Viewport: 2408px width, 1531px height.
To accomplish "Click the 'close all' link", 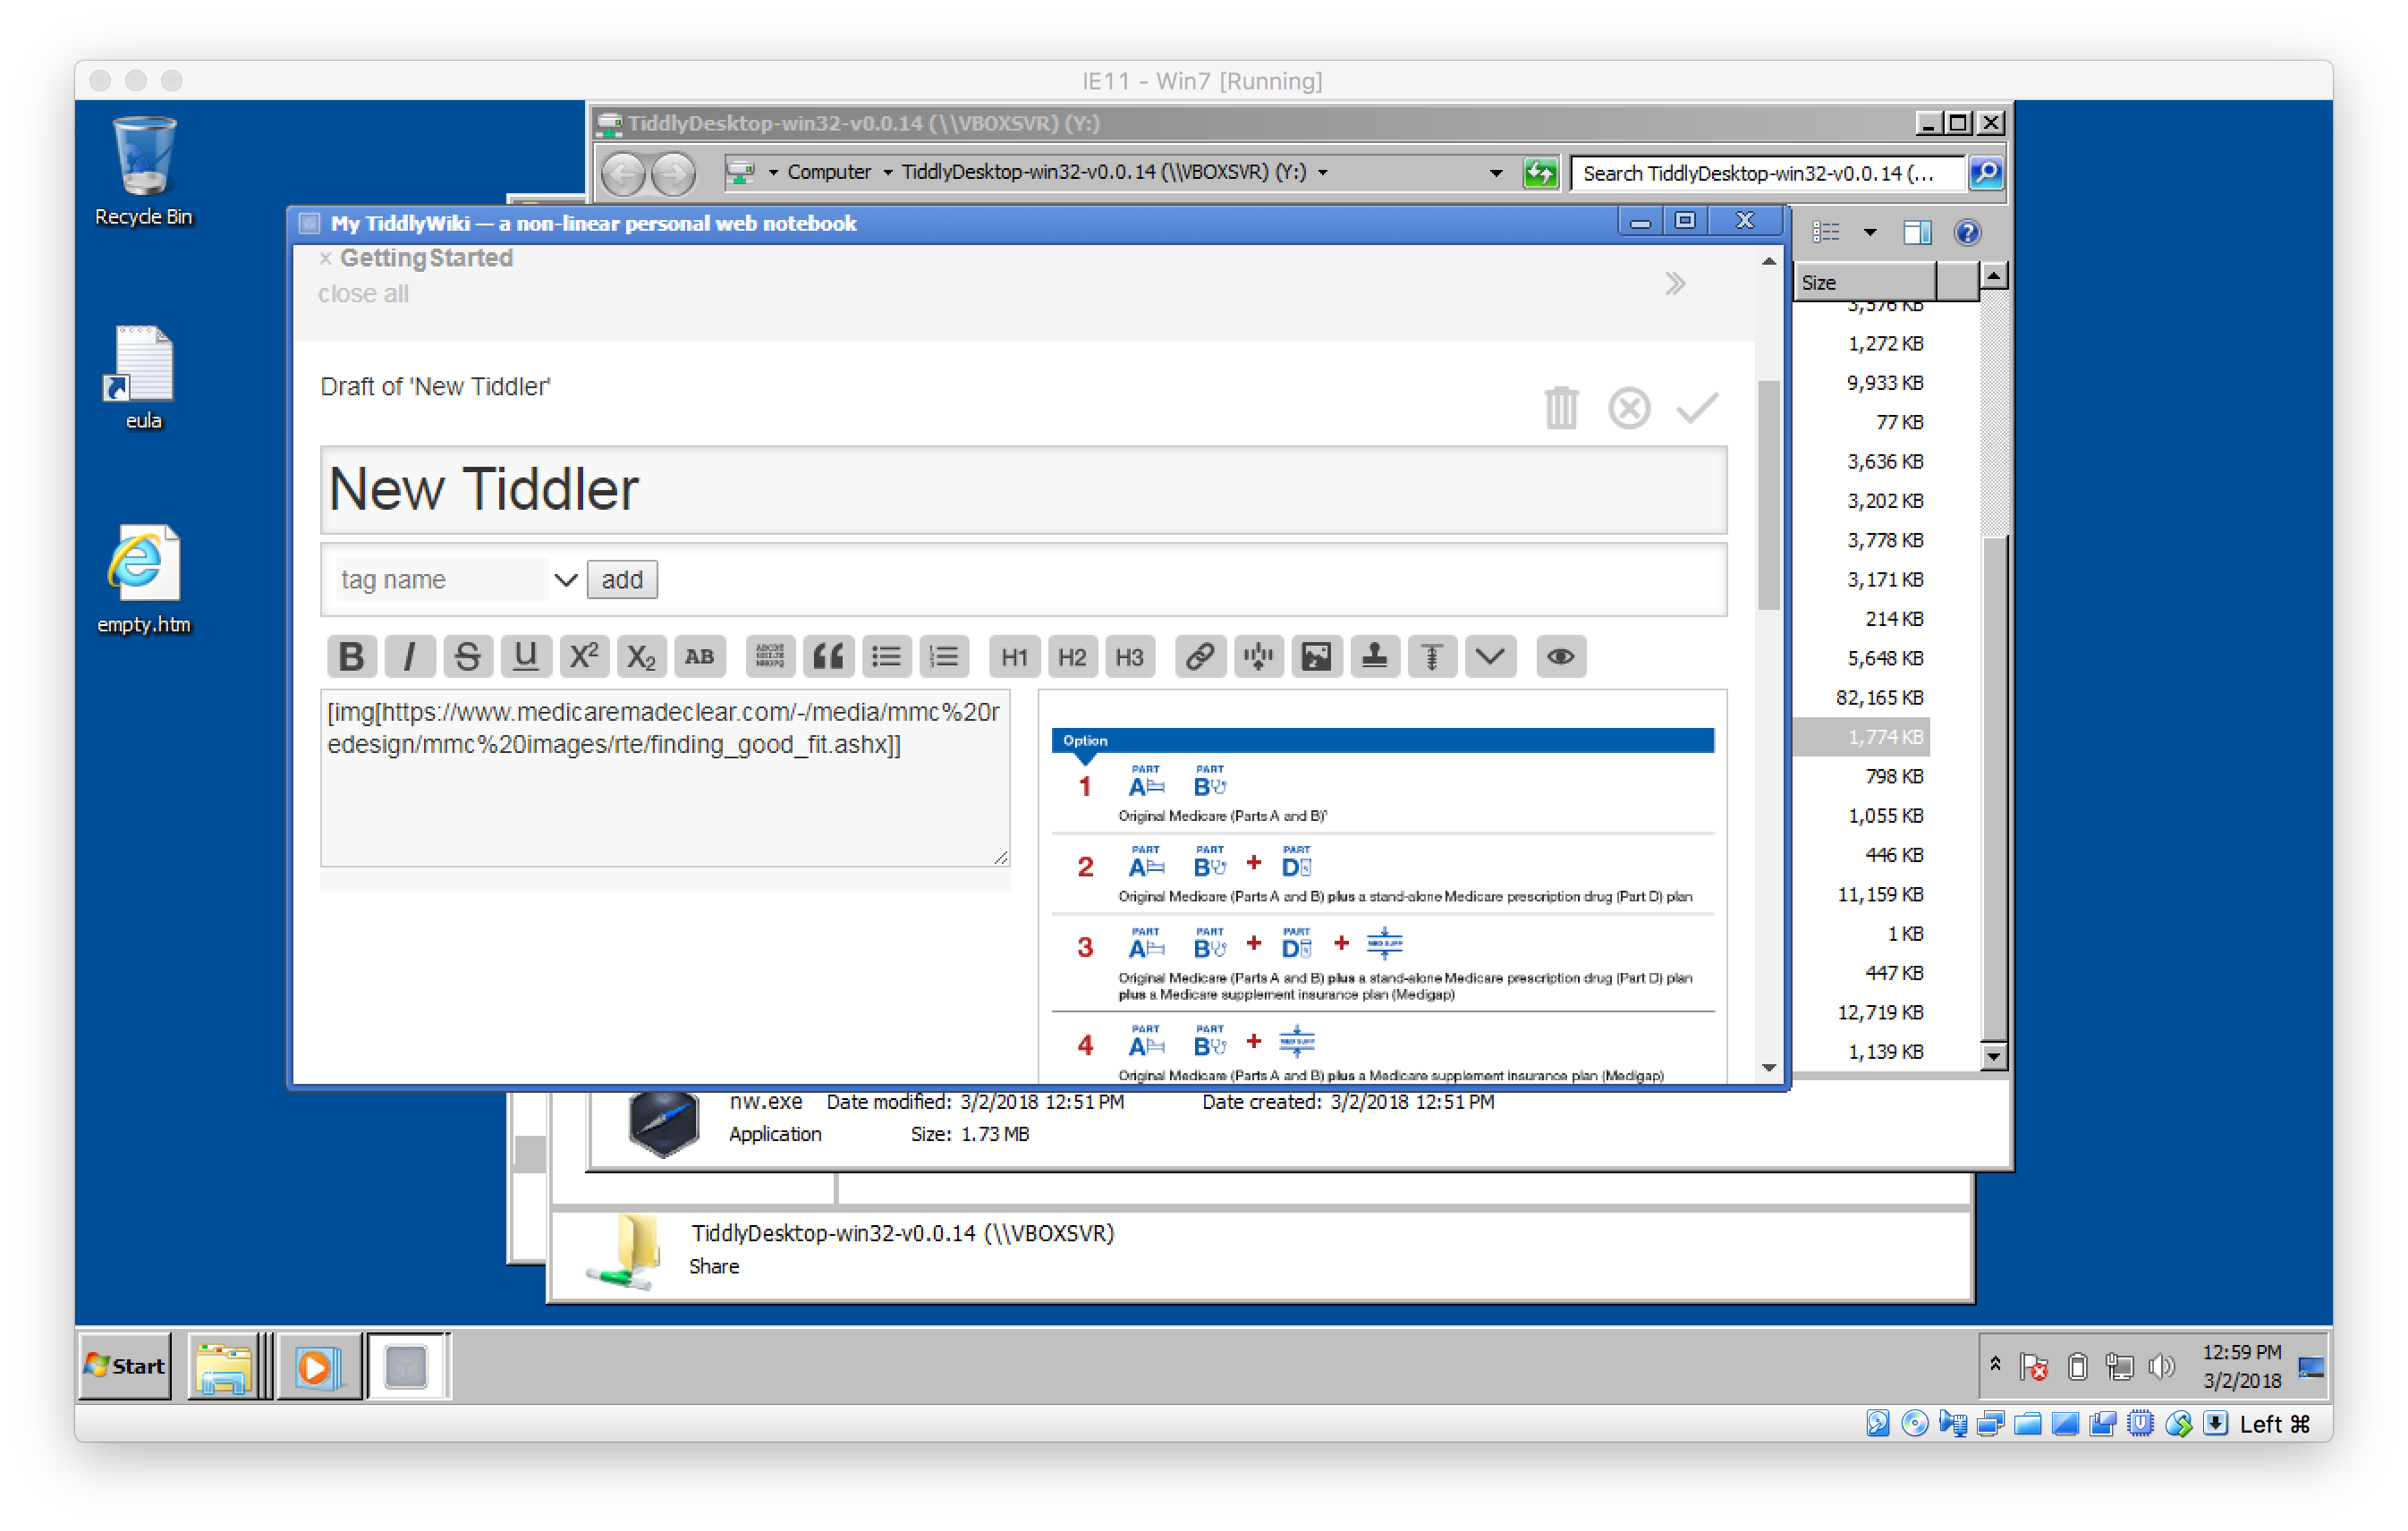I will pyautogui.click(x=363, y=293).
